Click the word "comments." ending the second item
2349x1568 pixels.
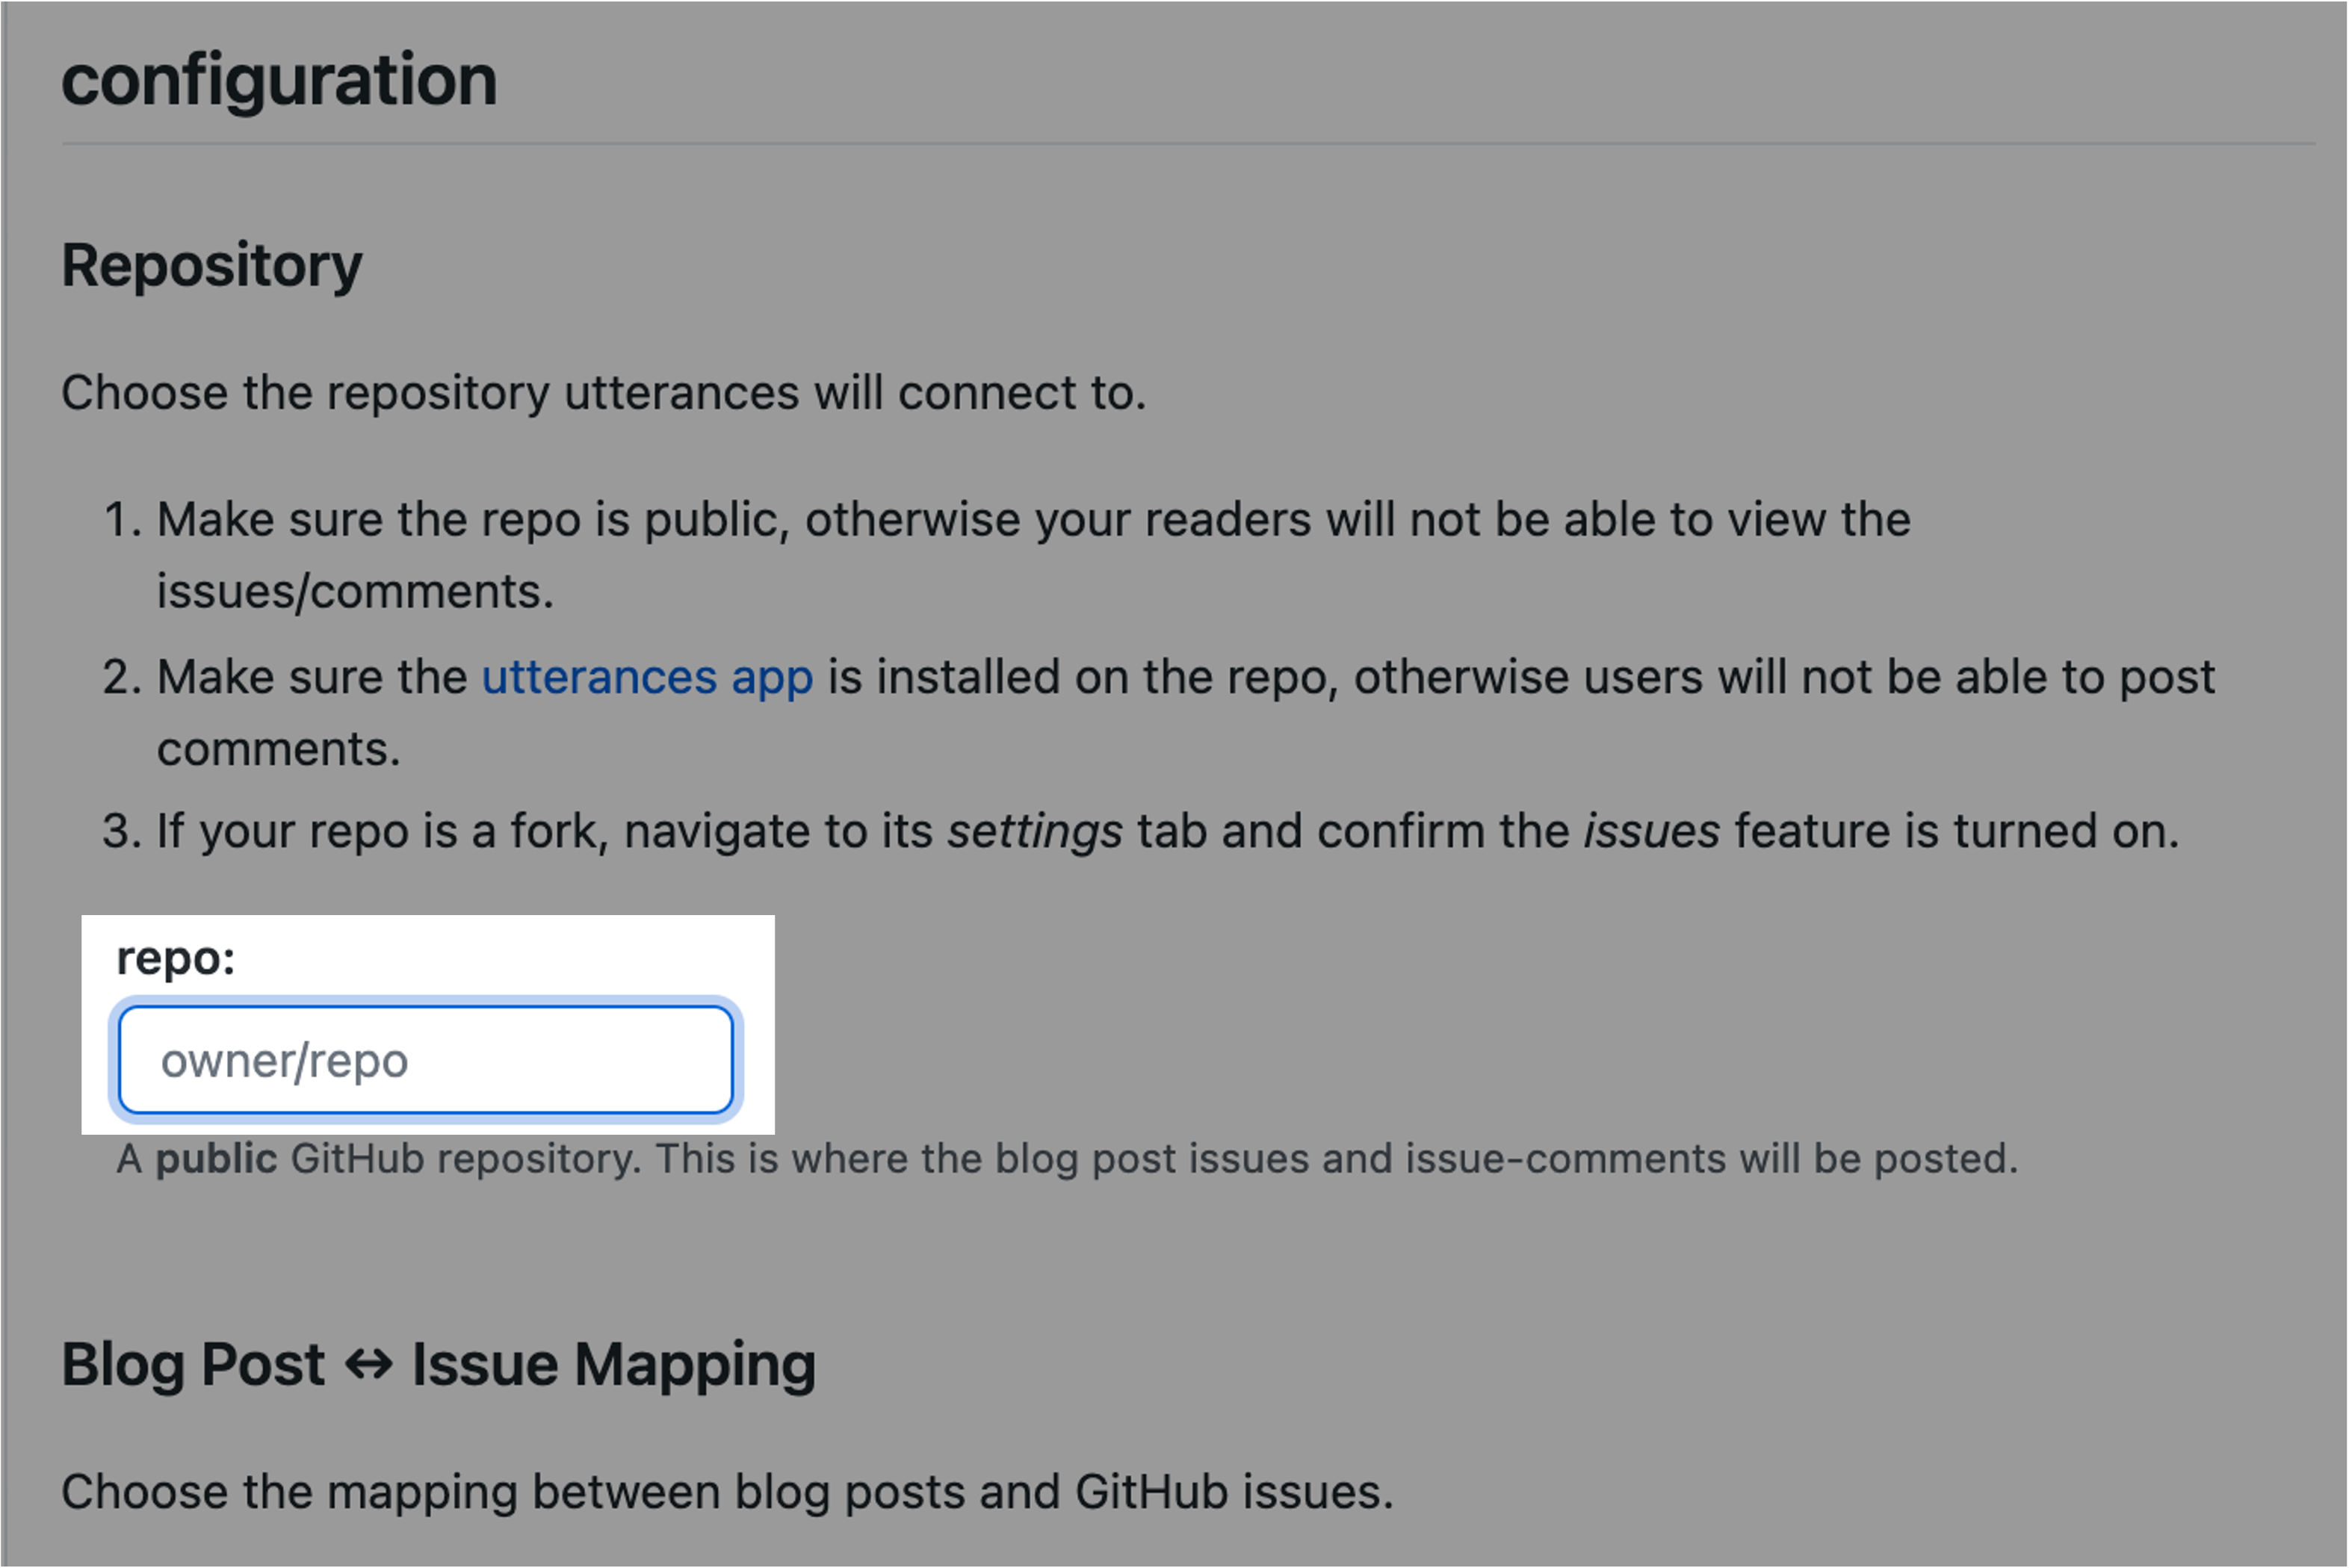click(x=278, y=749)
